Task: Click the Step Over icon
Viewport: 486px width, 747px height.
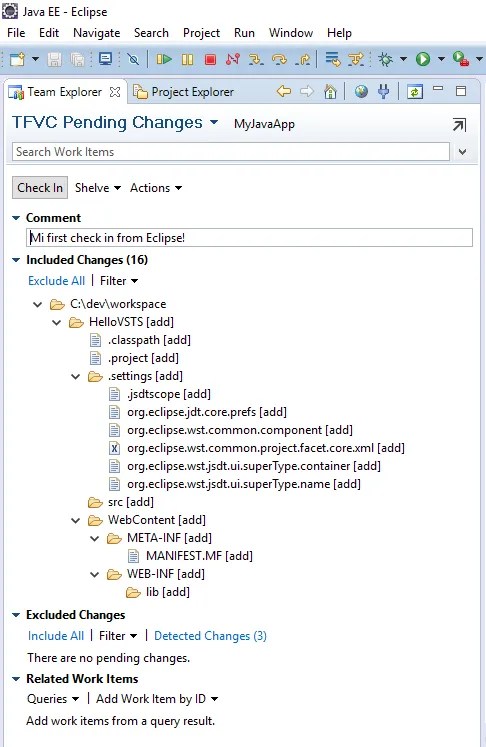Action: pos(279,59)
